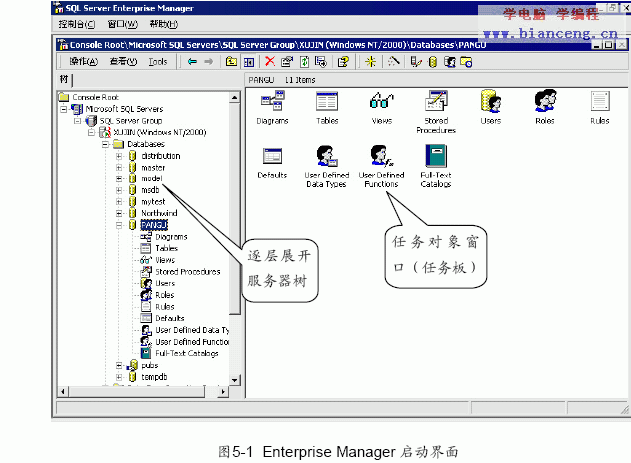The height and width of the screenshot is (463, 631).
Task: Open the Defaults icon in task pane
Action: point(272,156)
